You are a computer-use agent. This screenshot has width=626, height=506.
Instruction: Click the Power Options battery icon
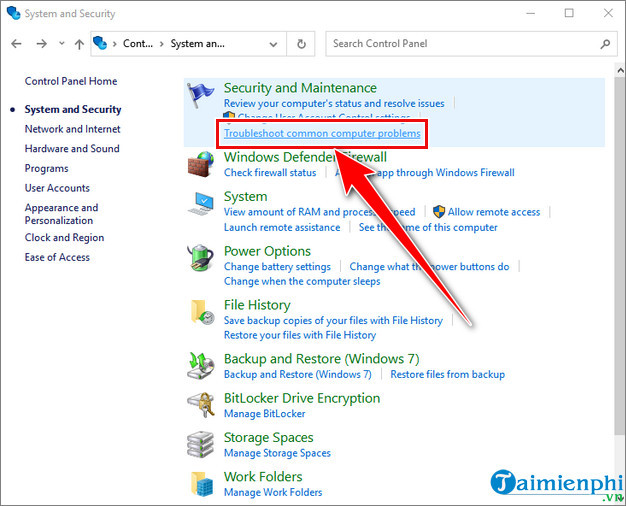pyautogui.click(x=202, y=258)
